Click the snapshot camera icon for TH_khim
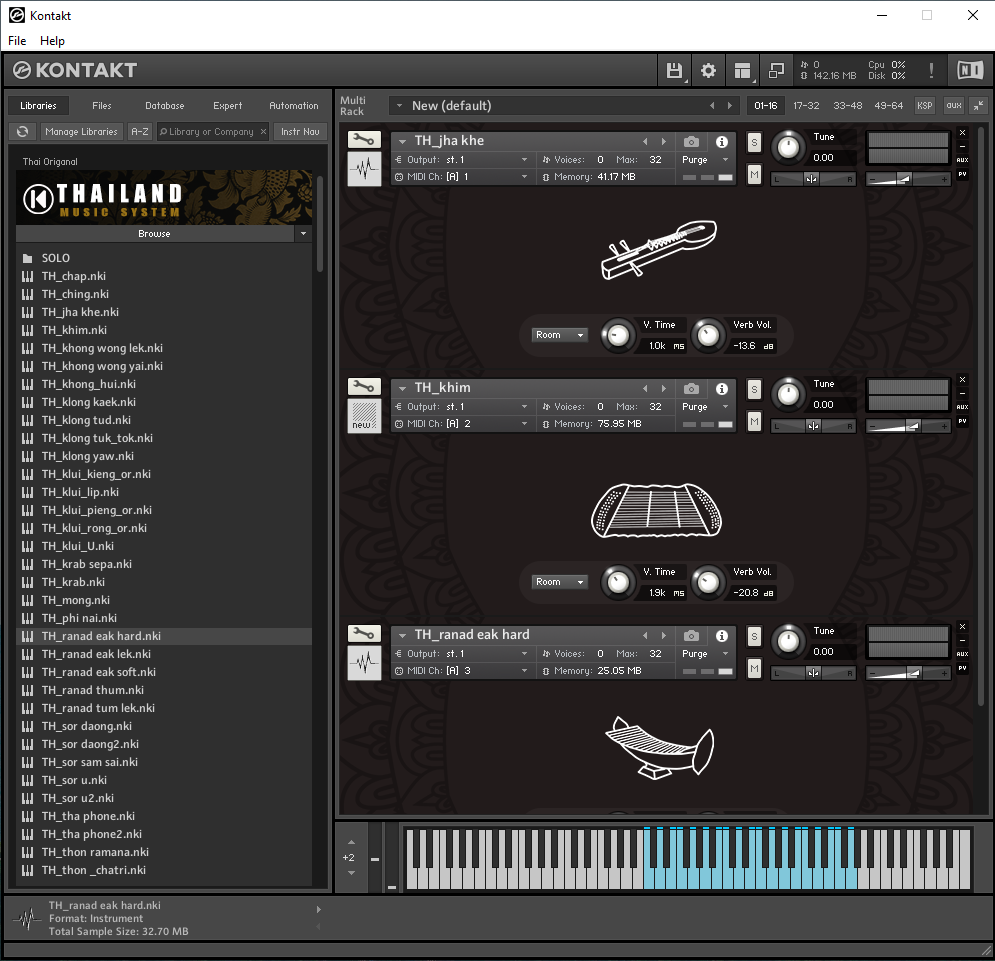The height and width of the screenshot is (961, 995). coord(692,388)
